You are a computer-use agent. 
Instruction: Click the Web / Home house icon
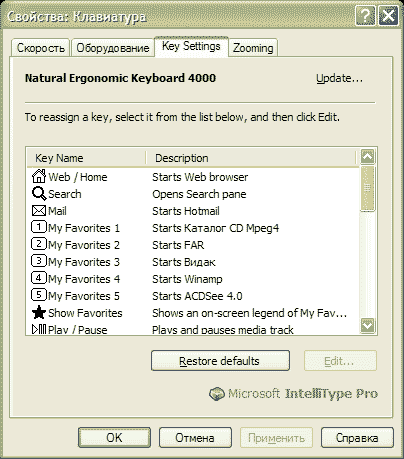coord(39,176)
